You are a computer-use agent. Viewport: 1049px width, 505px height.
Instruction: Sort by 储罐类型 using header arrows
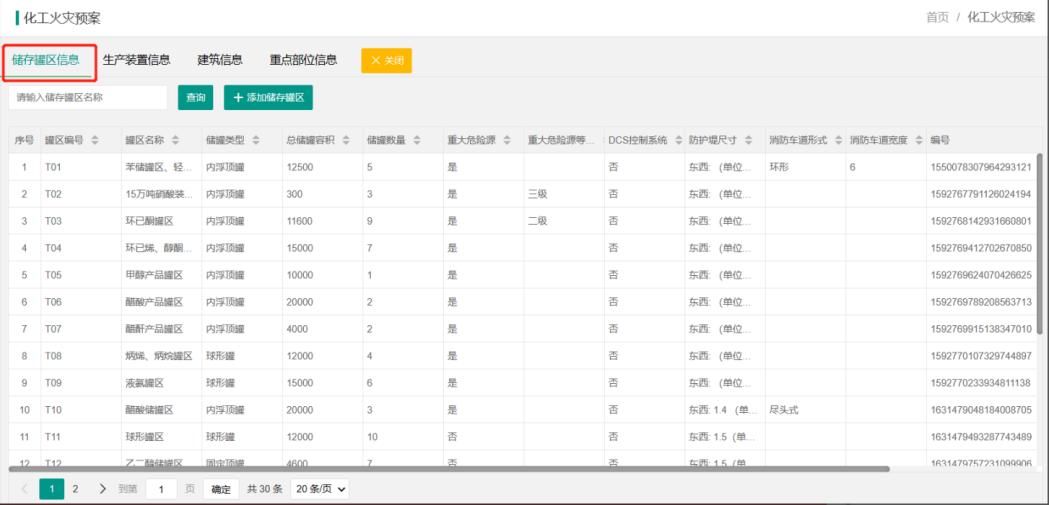pos(256,140)
